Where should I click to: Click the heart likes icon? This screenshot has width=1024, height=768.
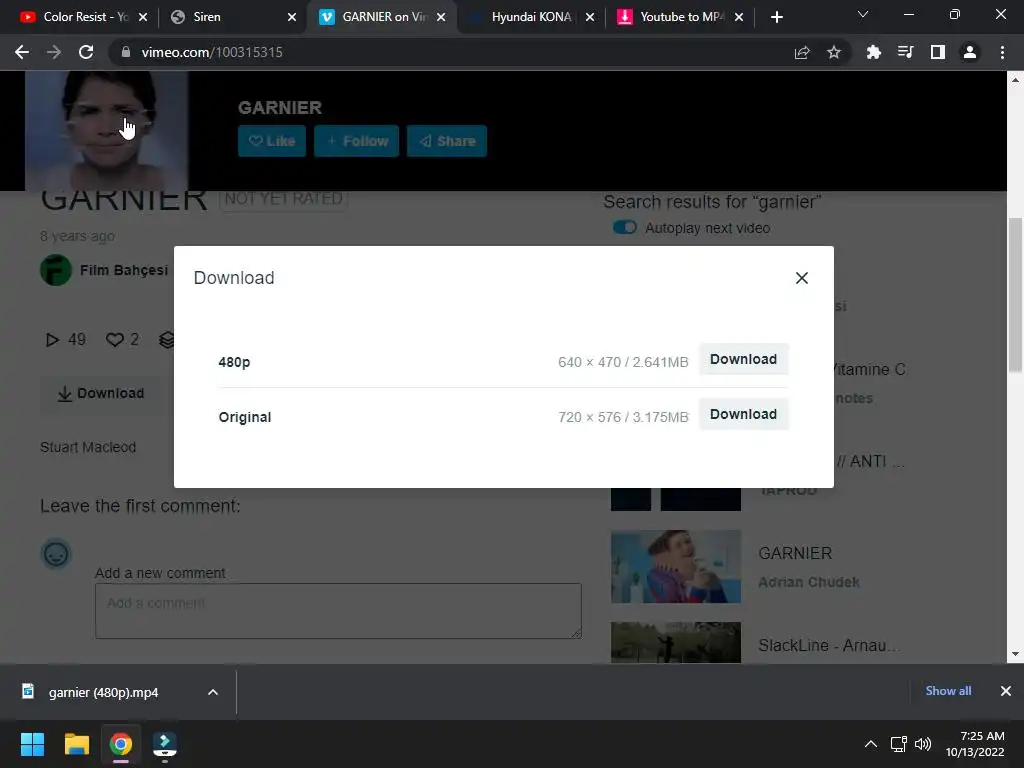point(114,340)
